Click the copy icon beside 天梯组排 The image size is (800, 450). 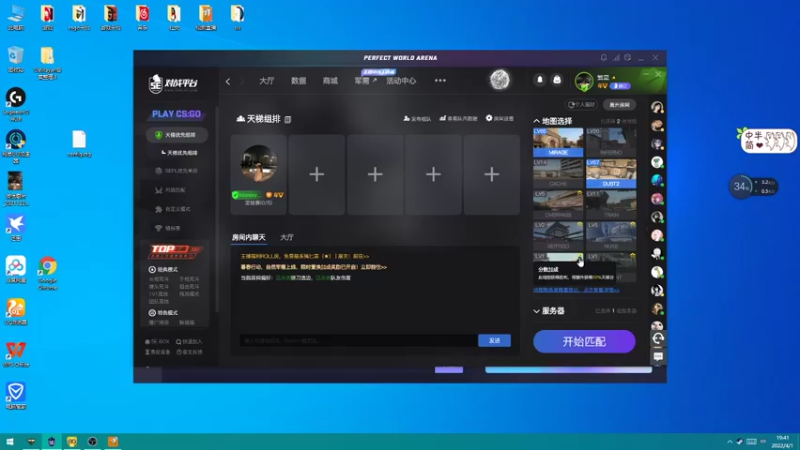point(288,119)
